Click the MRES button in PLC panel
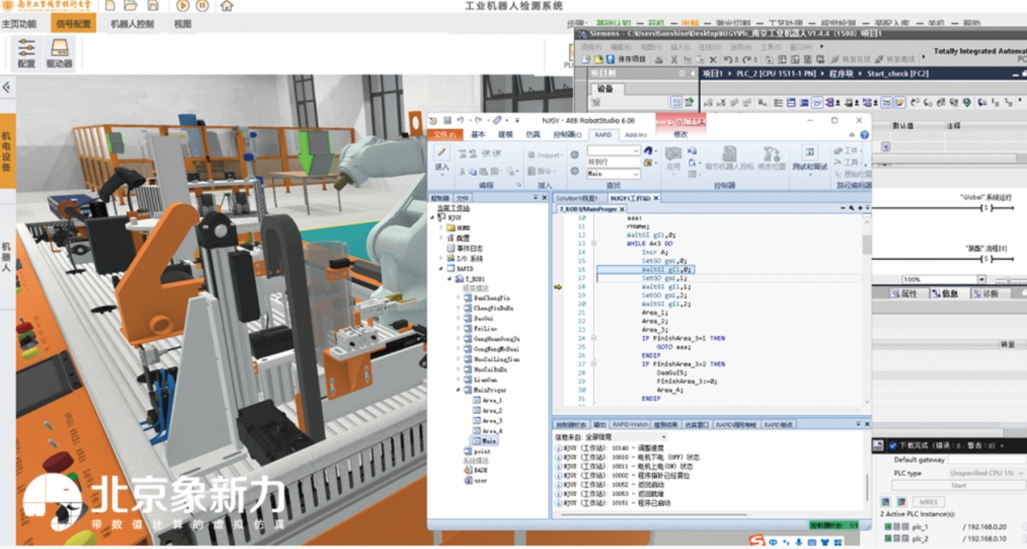Screen dimensions: 1027x549 point(929,502)
